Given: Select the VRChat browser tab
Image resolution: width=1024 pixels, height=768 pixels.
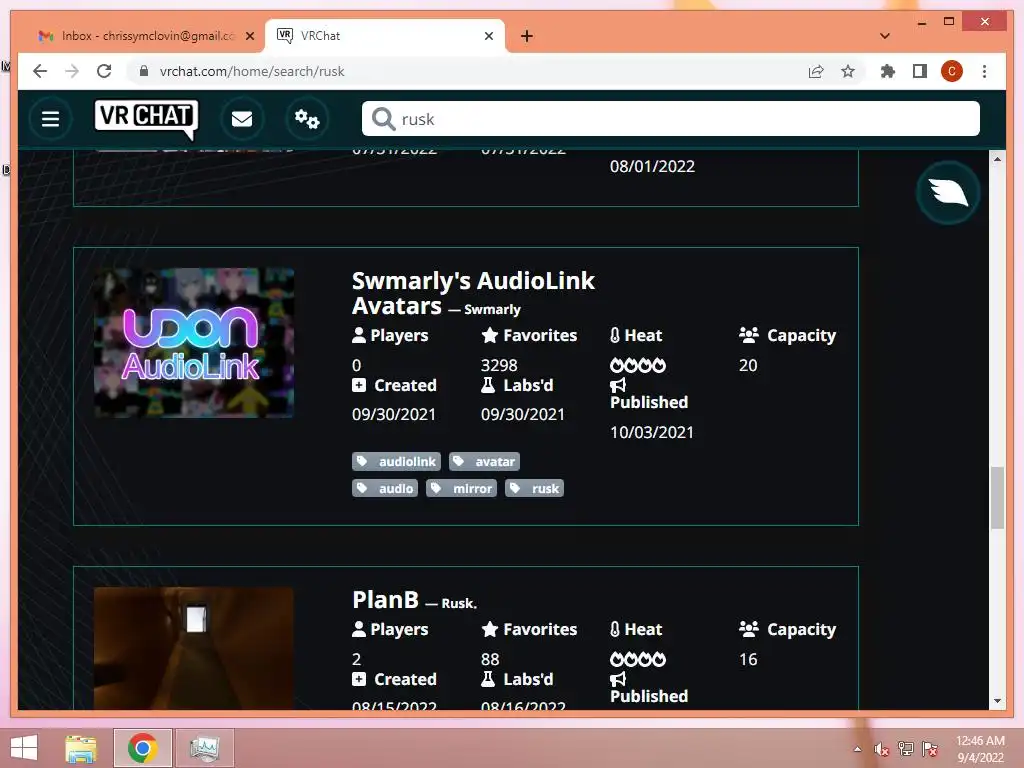Looking at the screenshot, I should tap(385, 36).
